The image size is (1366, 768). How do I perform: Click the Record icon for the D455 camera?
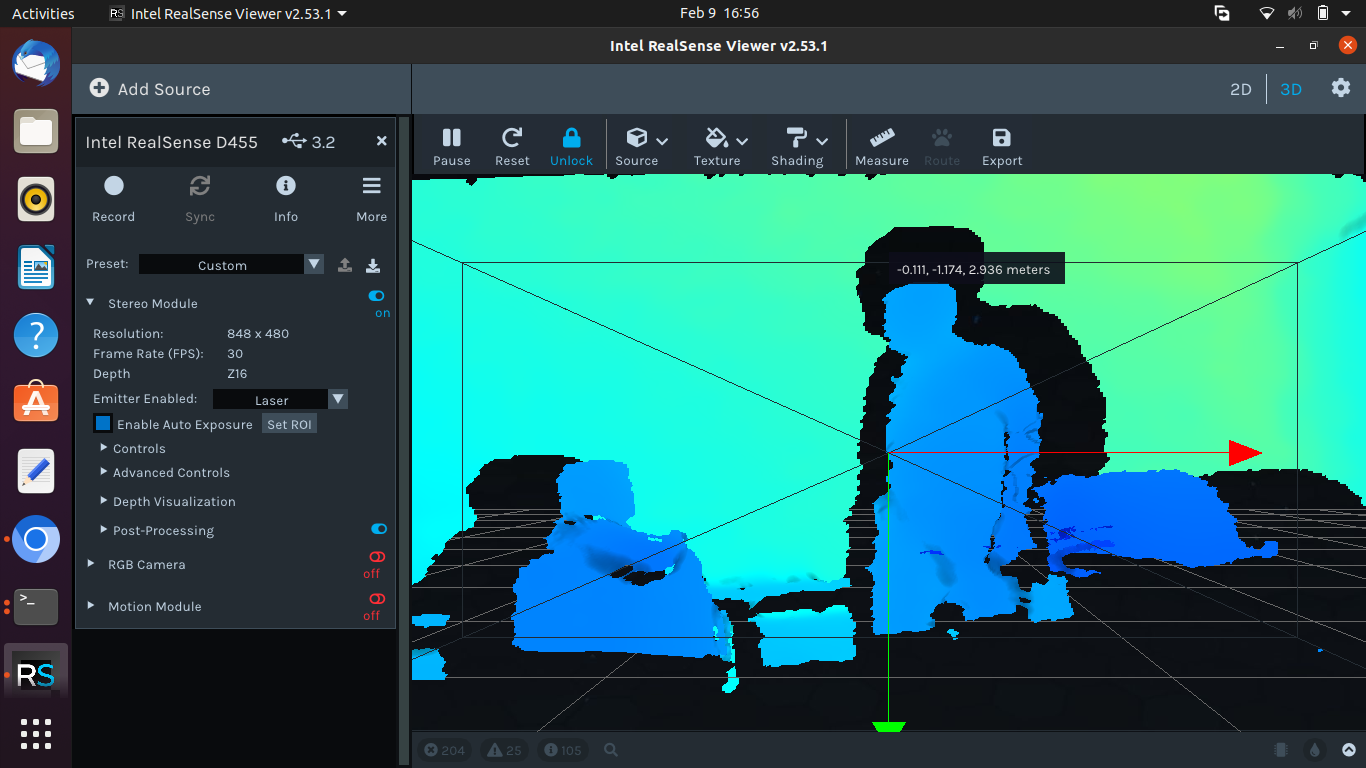pyautogui.click(x=113, y=185)
